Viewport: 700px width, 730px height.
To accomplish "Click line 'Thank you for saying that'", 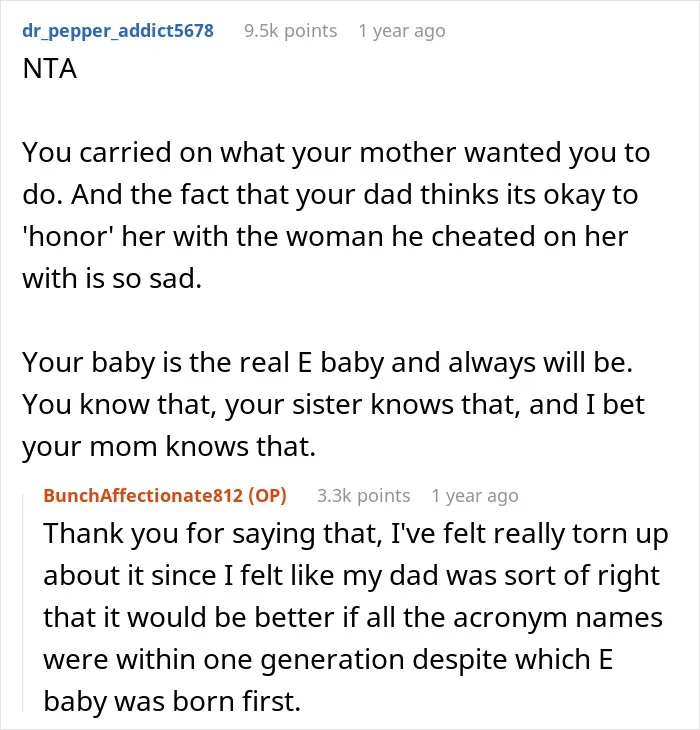I will pyautogui.click(x=356, y=534).
